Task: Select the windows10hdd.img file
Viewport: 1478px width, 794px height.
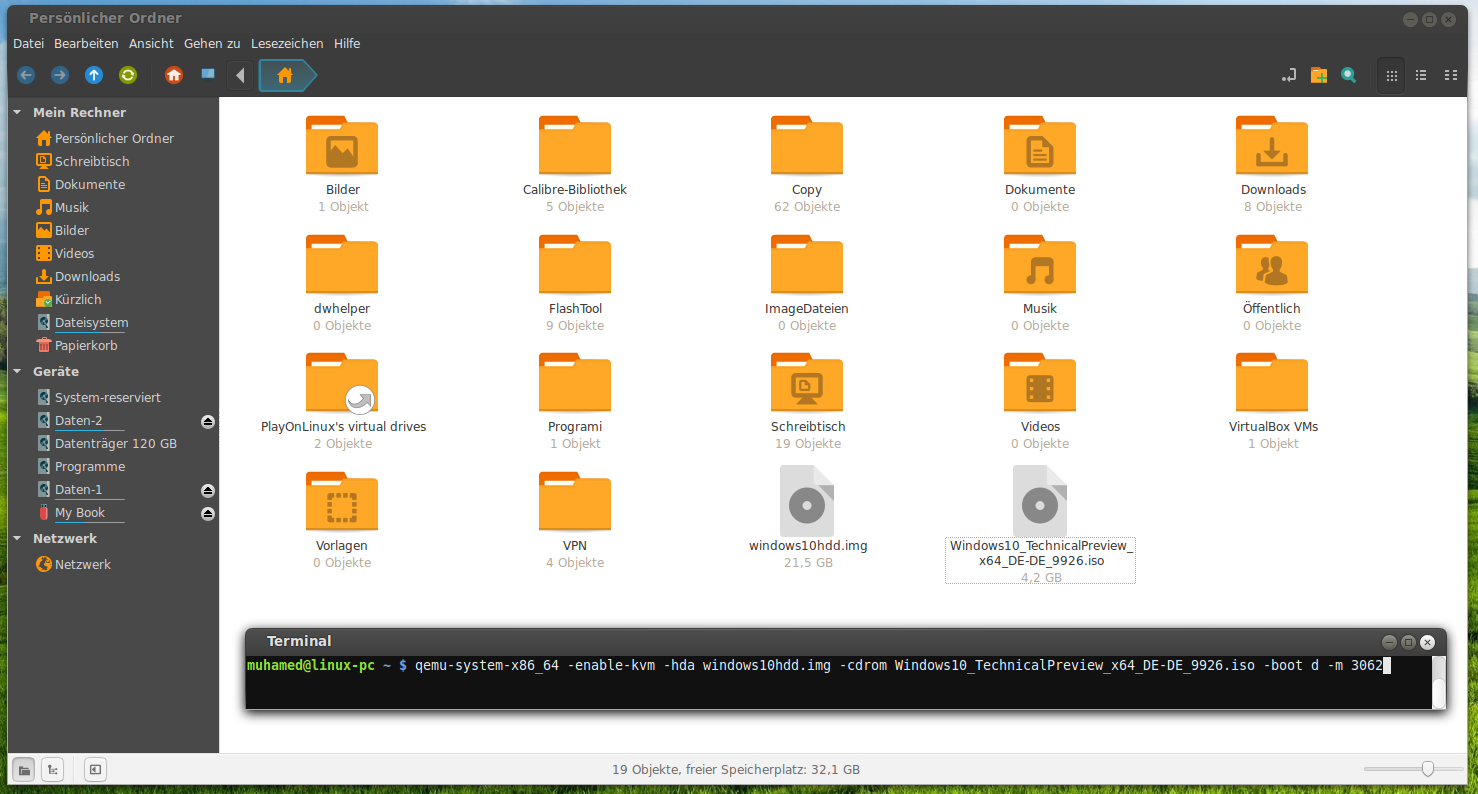Action: (x=807, y=502)
